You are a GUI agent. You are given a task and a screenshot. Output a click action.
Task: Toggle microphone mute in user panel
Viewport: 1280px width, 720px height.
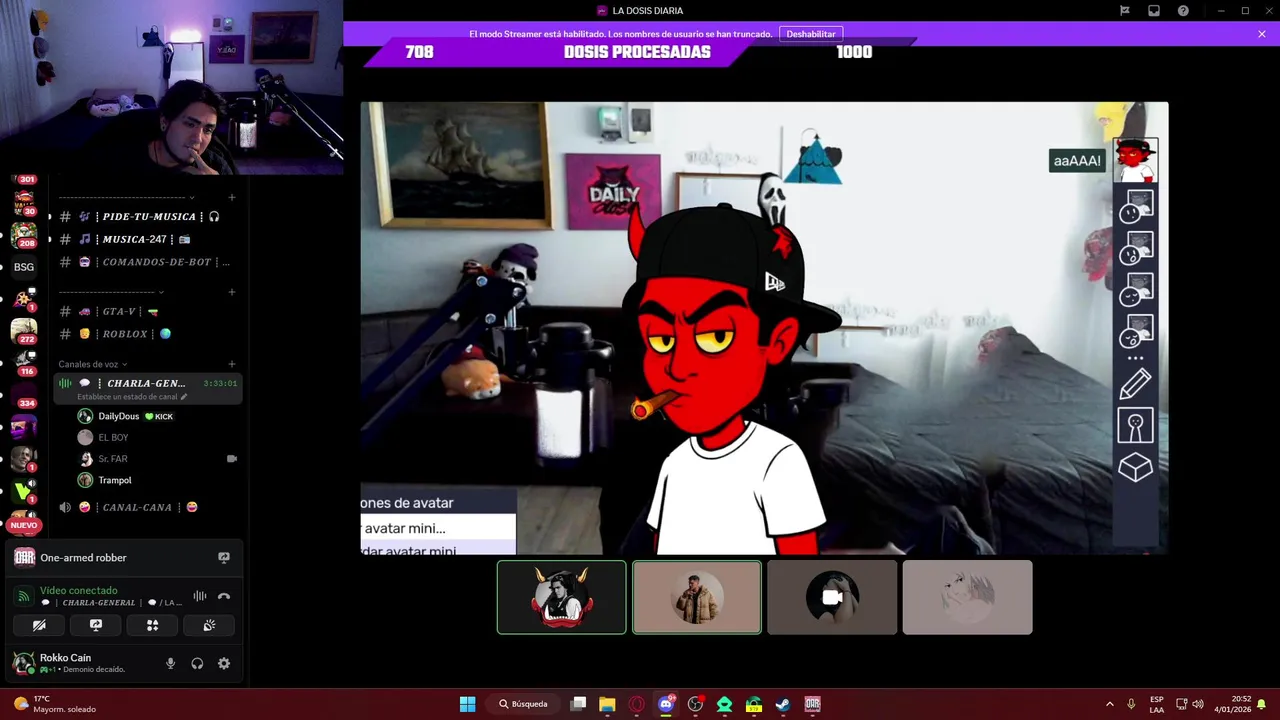[x=170, y=663]
